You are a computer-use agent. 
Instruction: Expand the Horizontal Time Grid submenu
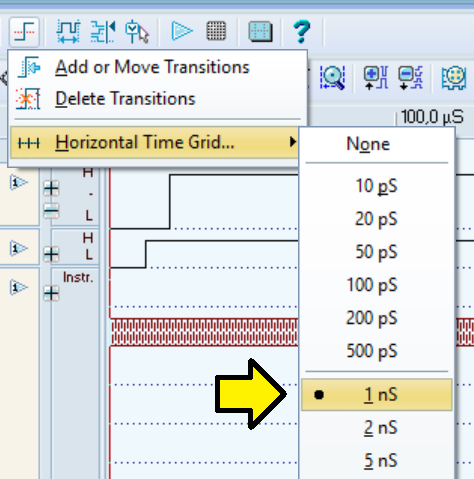[x=154, y=142]
